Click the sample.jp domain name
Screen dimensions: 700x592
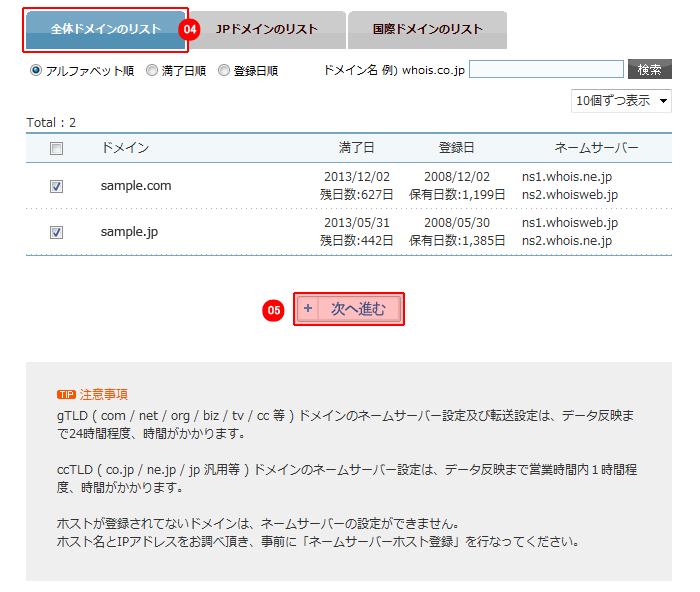129,232
